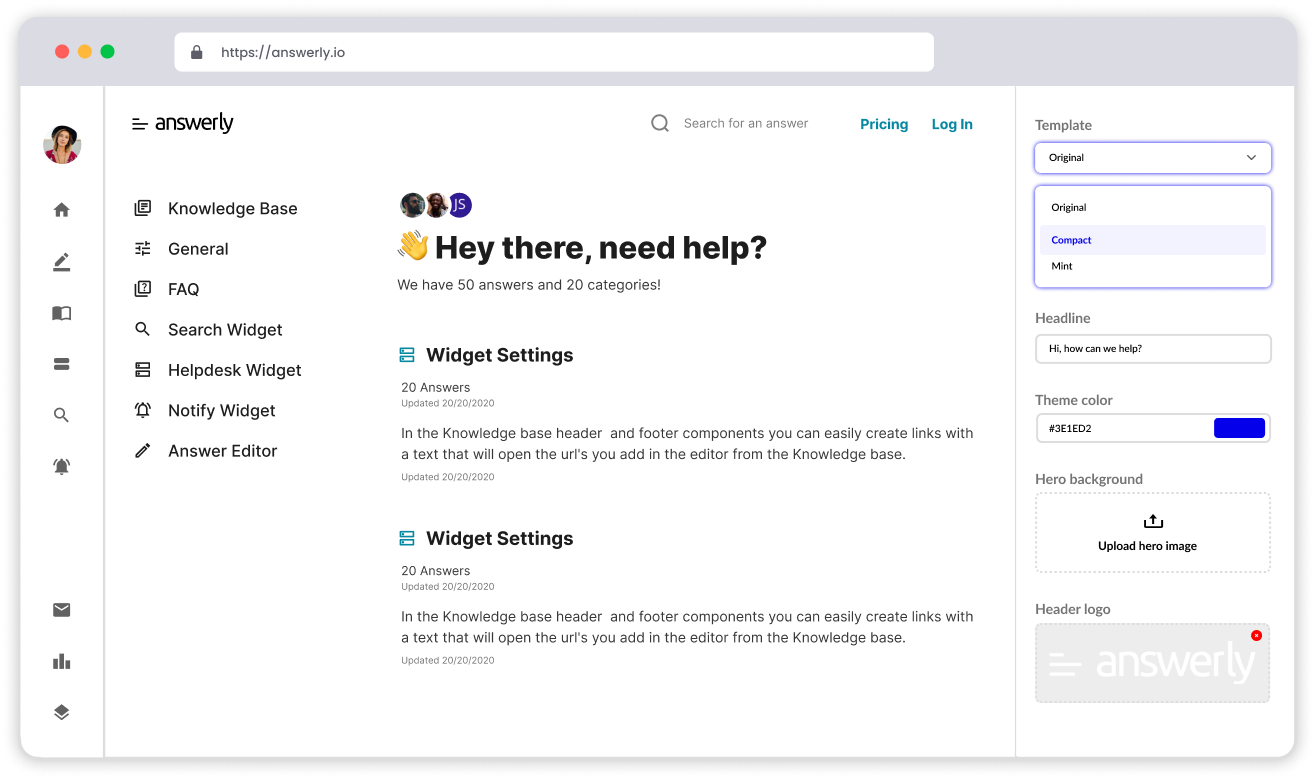Click the upload arrow icon in Hero background
The image size is (1315, 779).
(x=1153, y=521)
